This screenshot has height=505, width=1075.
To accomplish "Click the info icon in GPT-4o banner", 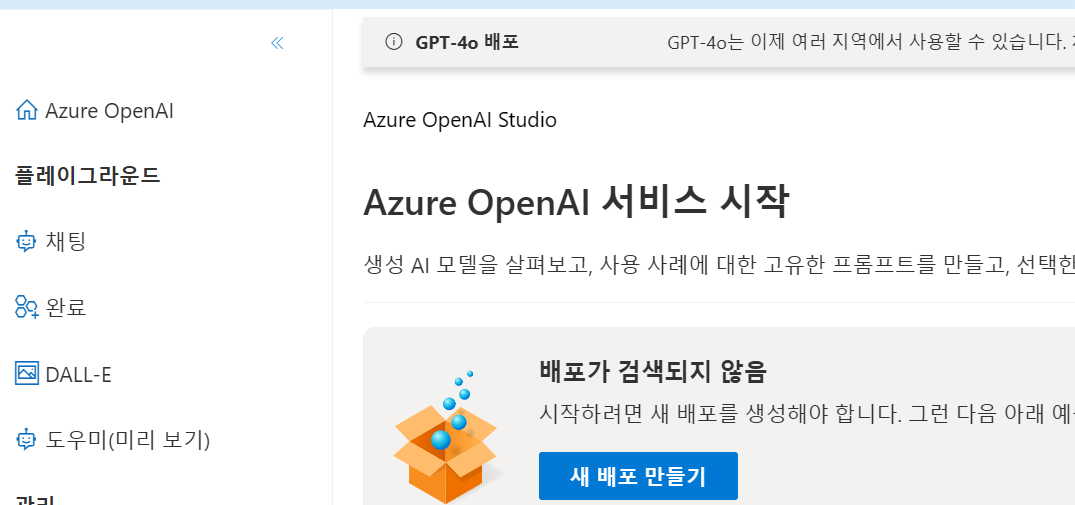I will 394,42.
